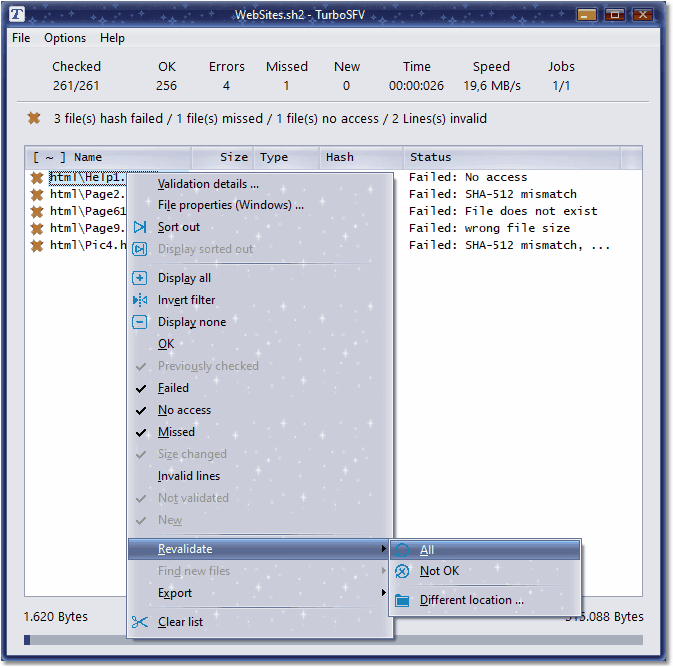This screenshot has width=673, height=668.
Task: Choose Clear list menu entry
Action: point(260,622)
